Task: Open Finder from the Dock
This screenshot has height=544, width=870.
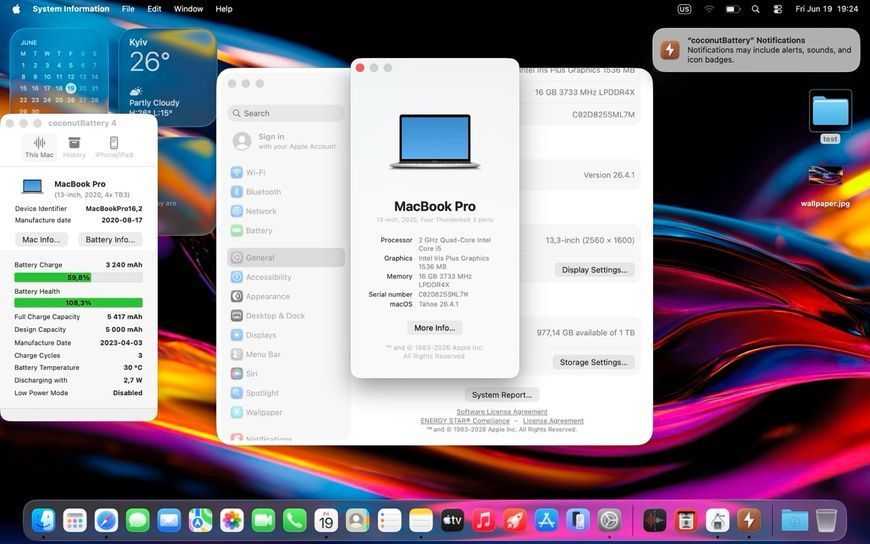Action: coord(43,521)
